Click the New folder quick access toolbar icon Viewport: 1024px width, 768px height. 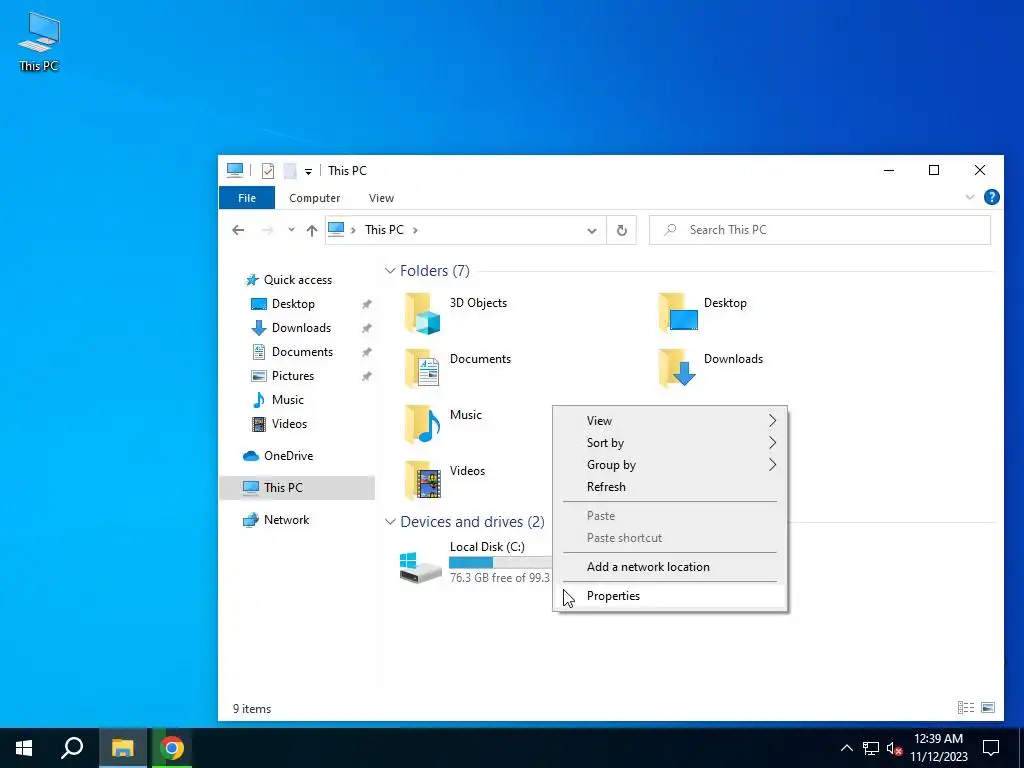290,170
